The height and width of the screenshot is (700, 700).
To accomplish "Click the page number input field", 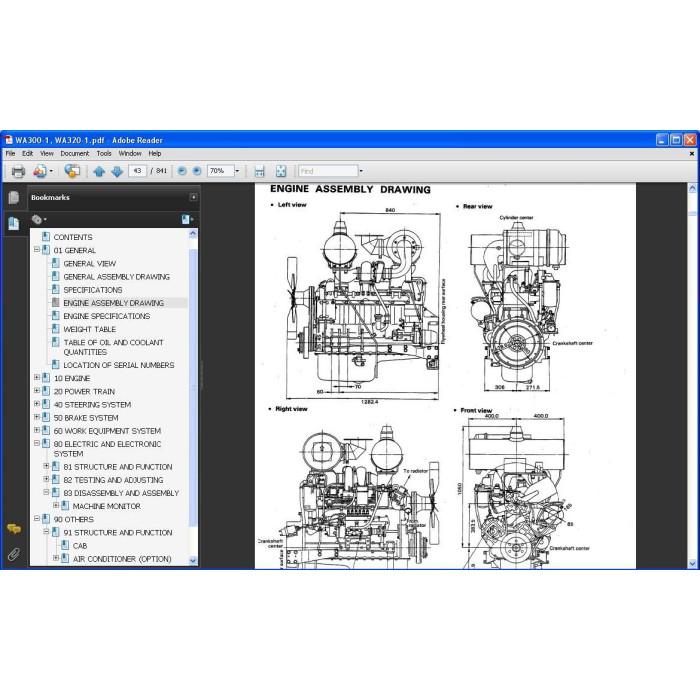I will [x=137, y=171].
